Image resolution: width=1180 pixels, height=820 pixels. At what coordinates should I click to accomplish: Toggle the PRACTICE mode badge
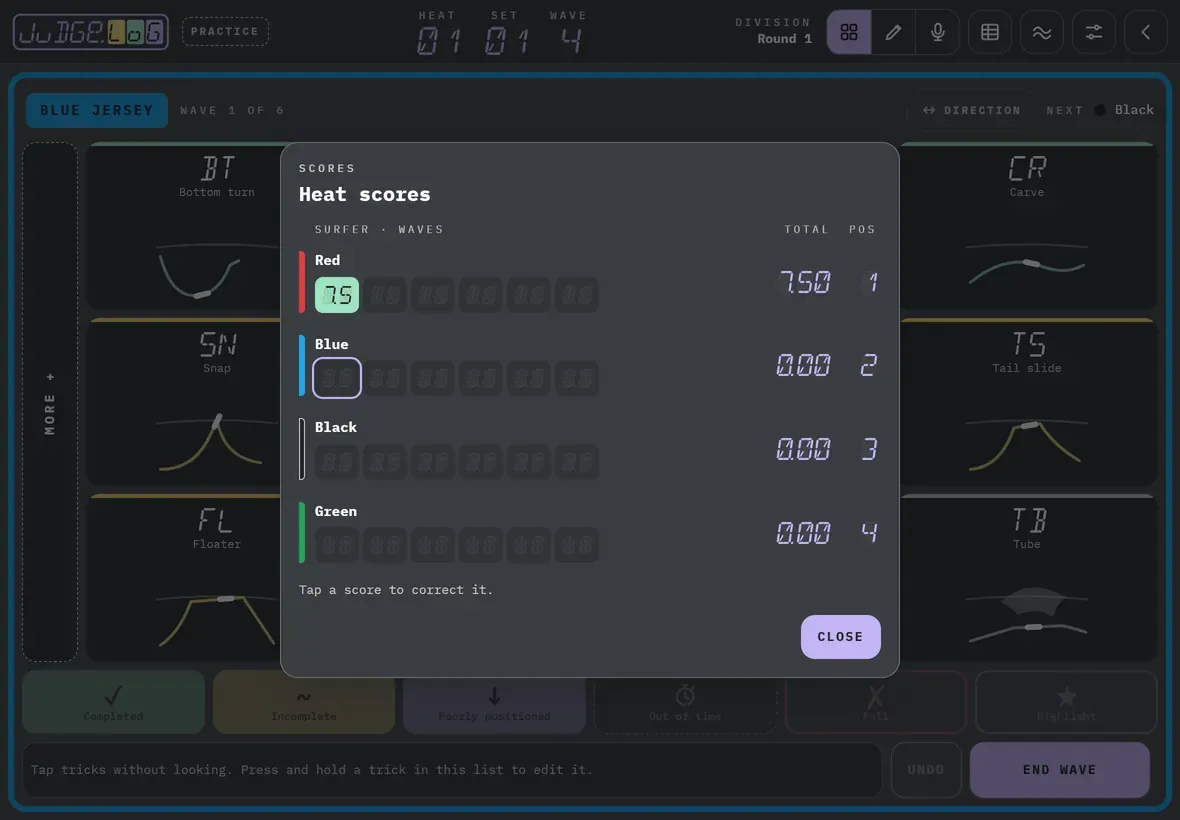(225, 32)
